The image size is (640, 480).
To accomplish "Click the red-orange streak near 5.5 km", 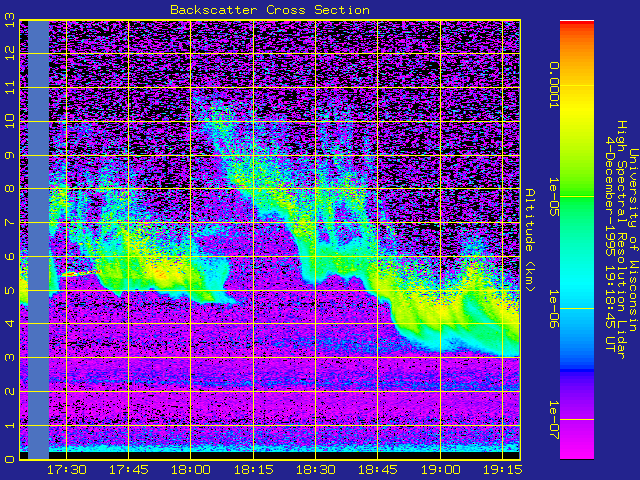I will click(81, 273).
